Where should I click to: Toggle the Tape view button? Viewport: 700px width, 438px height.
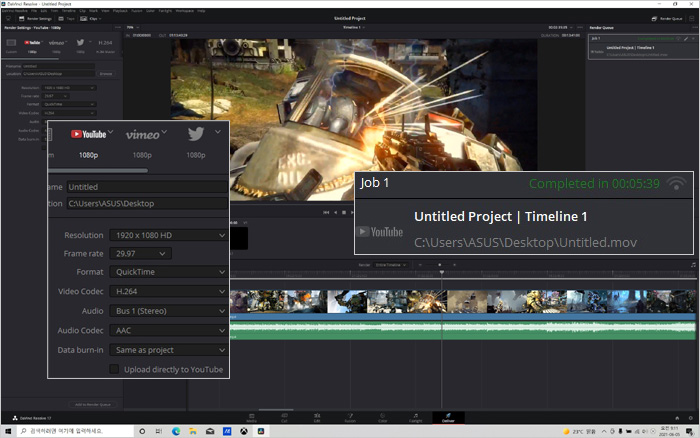pyautogui.click(x=67, y=19)
